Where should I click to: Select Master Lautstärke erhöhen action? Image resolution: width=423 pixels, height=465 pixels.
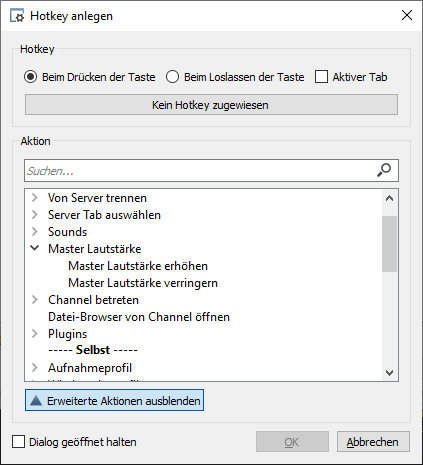[138, 266]
